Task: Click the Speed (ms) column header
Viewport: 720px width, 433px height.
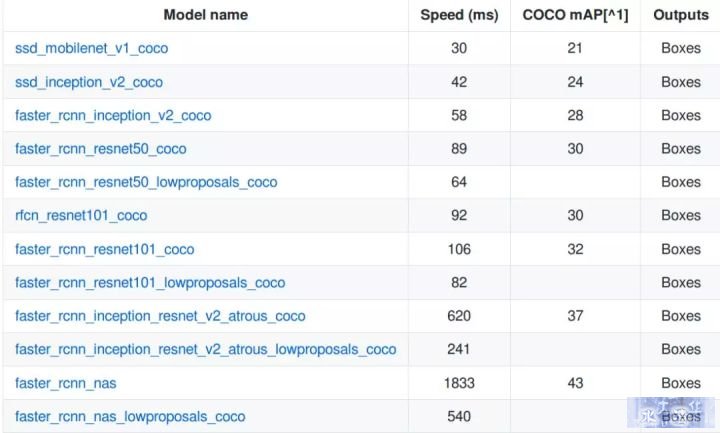Action: [459, 15]
